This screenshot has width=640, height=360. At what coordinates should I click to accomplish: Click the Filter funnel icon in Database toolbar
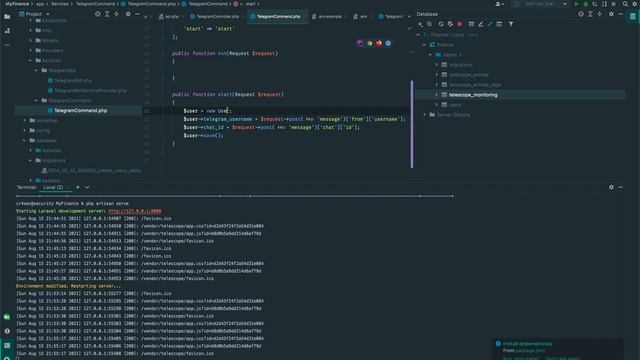[511, 24]
